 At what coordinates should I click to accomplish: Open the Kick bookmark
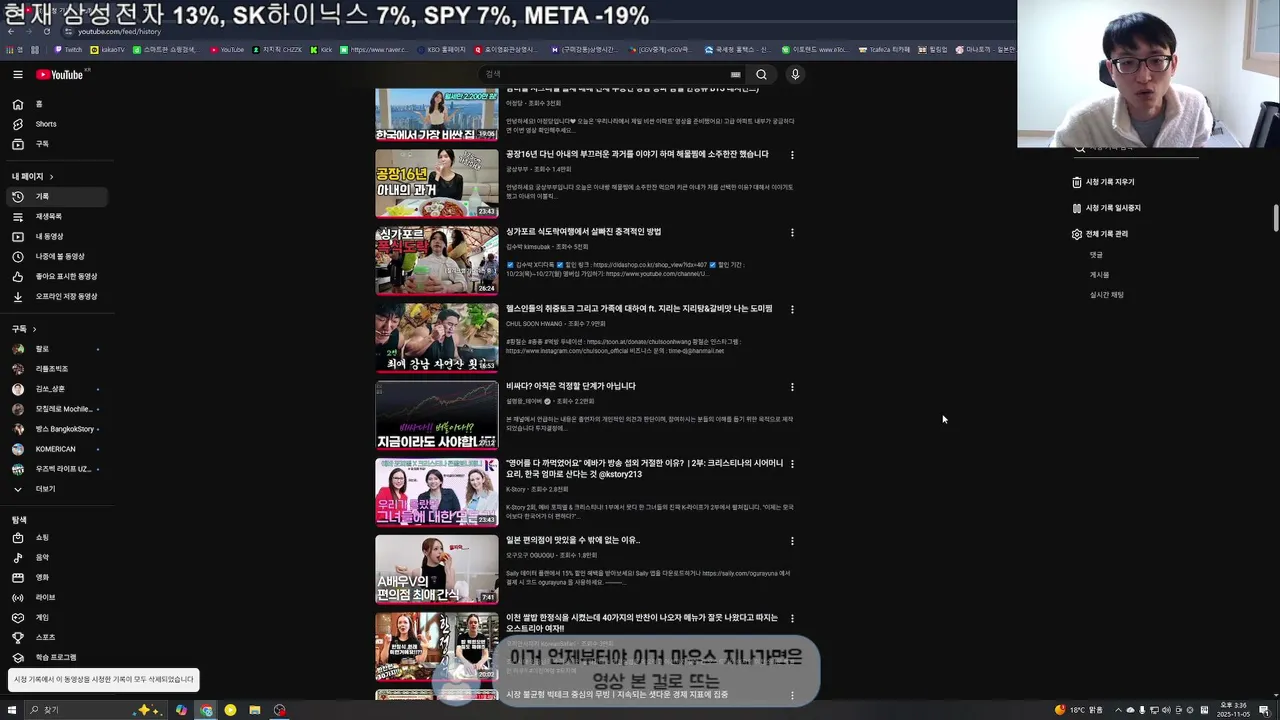(x=321, y=49)
